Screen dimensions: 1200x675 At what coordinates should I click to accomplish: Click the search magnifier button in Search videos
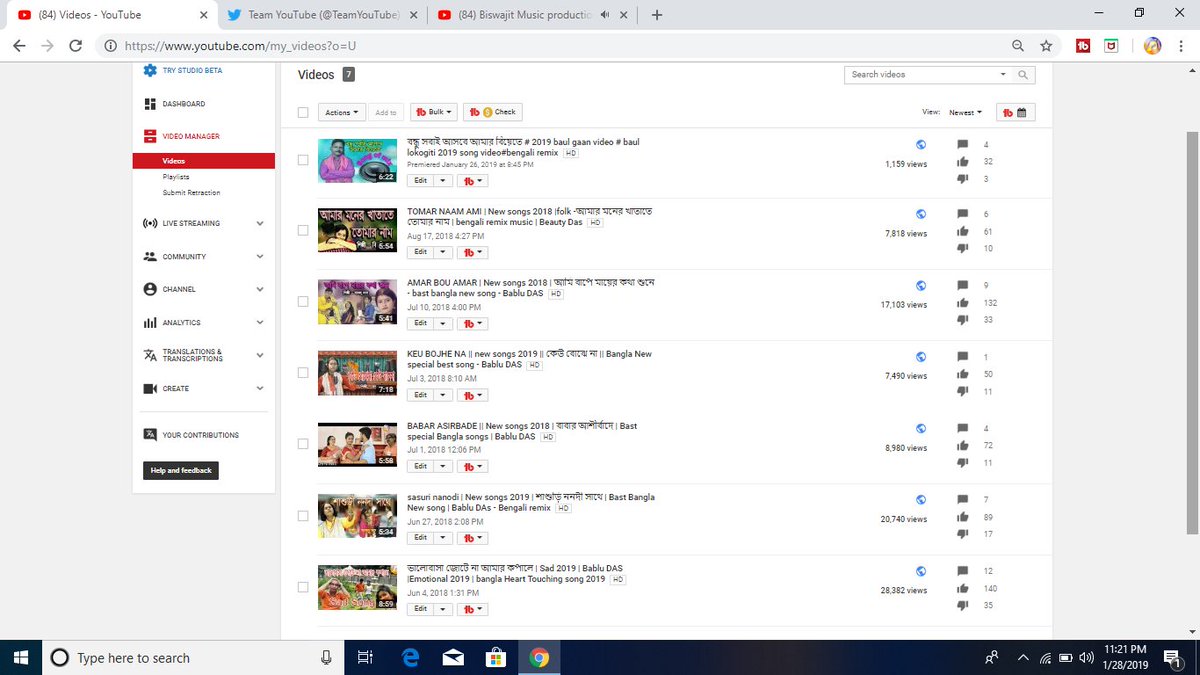[x=1022, y=74]
